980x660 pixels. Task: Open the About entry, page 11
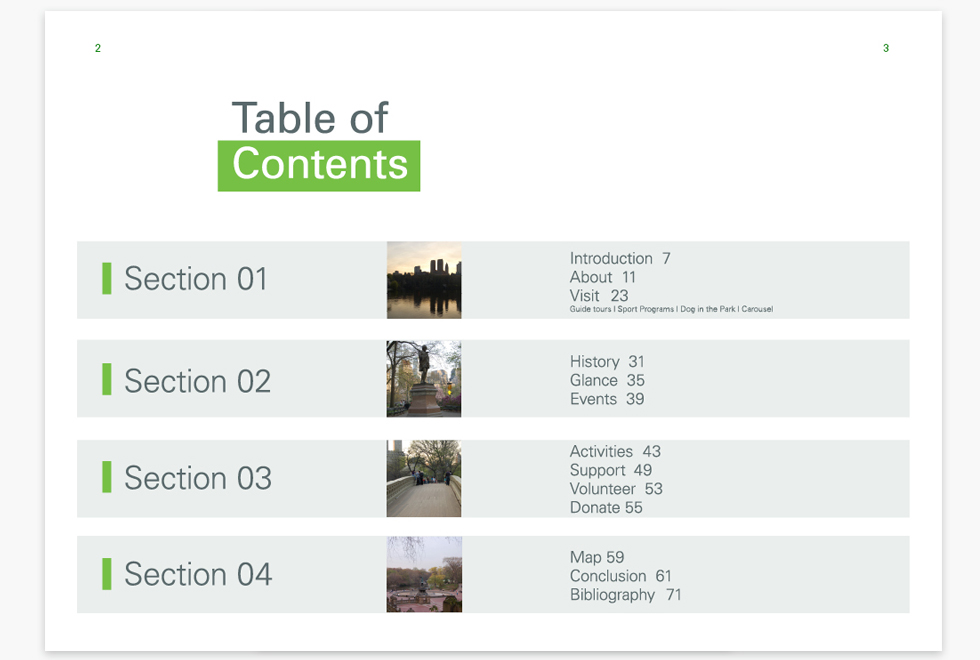[x=602, y=277]
